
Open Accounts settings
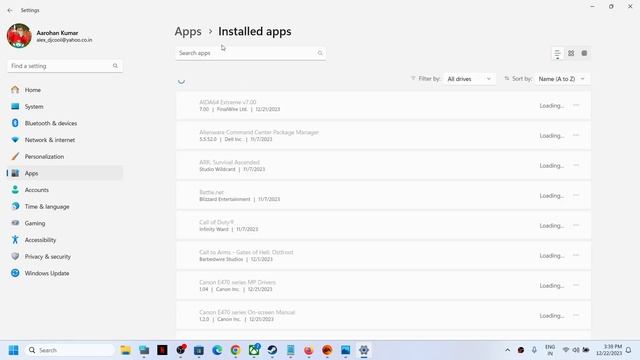click(x=65, y=190)
